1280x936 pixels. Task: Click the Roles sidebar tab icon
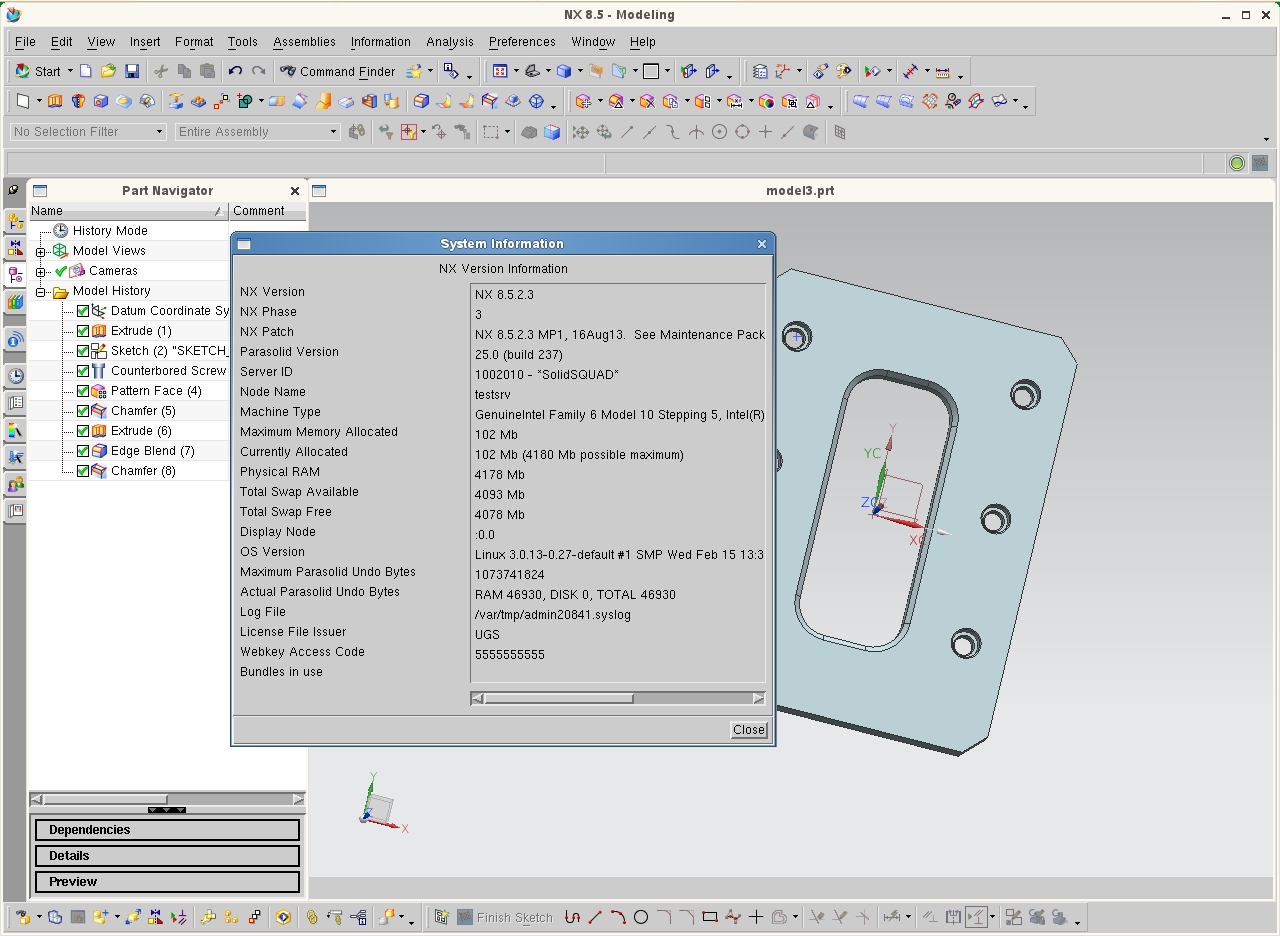15,484
